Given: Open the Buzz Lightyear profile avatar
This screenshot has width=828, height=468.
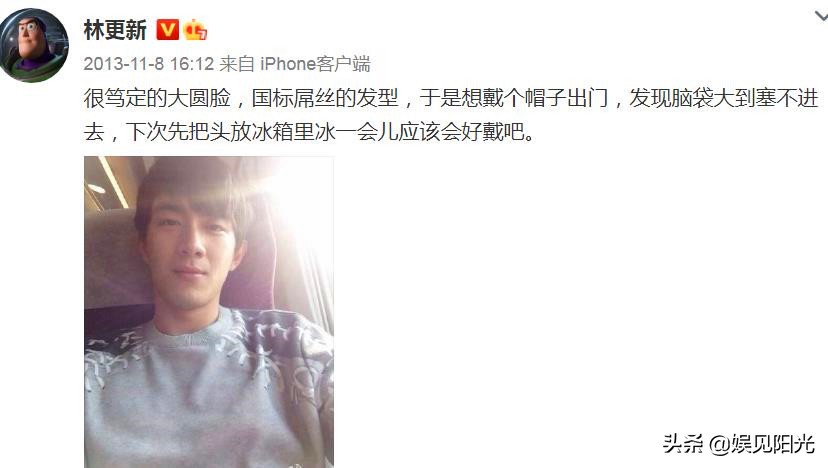Looking at the screenshot, I should tap(34, 45).
